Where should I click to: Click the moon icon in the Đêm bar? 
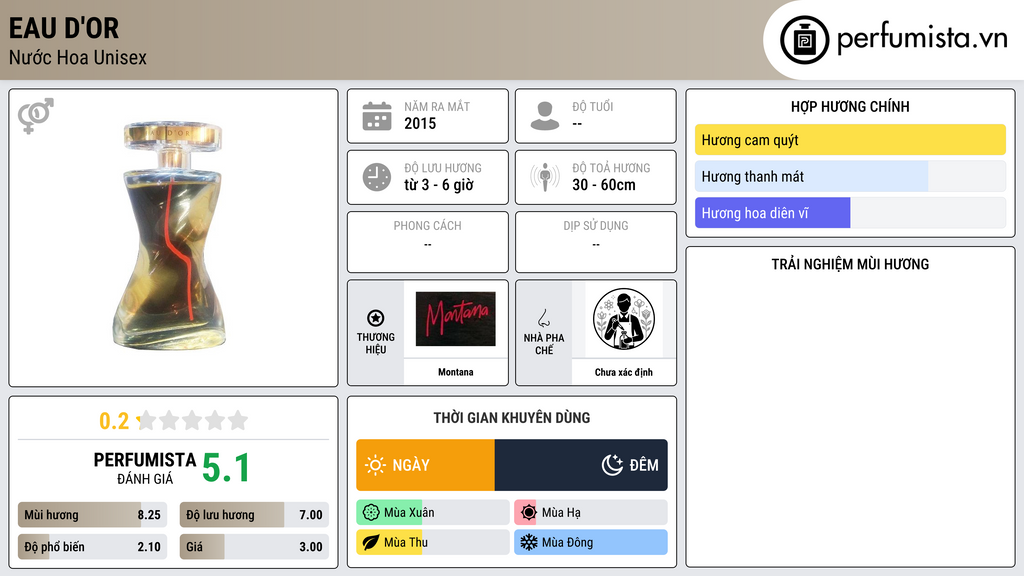tap(612, 465)
